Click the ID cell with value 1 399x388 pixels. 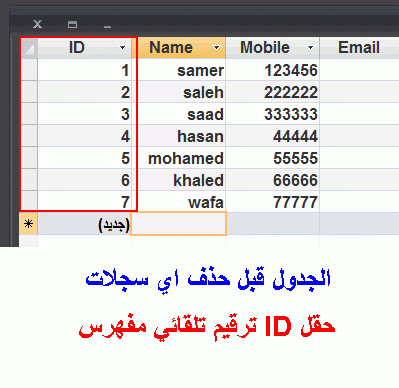pos(85,70)
